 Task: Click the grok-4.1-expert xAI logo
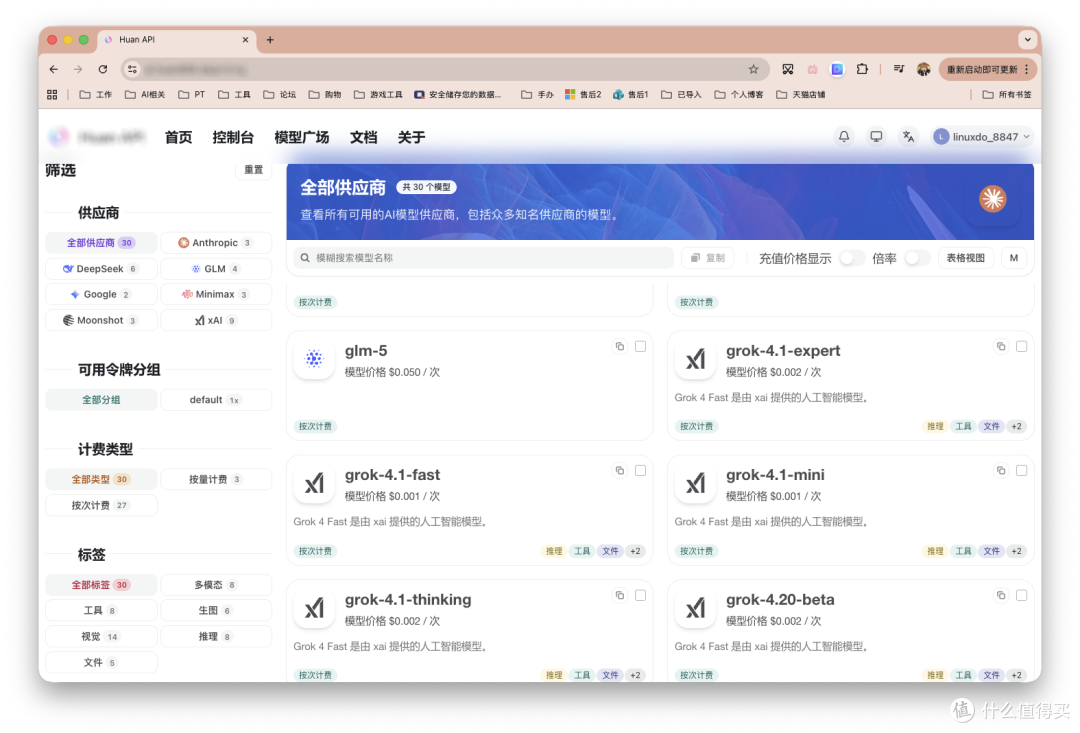point(695,359)
